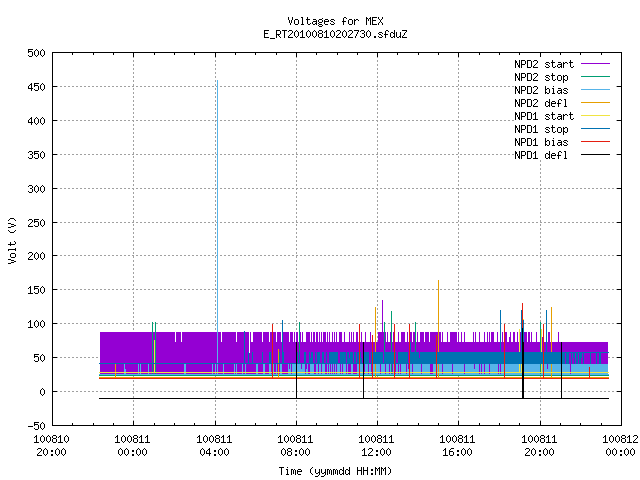This screenshot has width=640, height=480.
Task: Click the Time (yymmdd HH:MM) axis label
Action: 335,471
